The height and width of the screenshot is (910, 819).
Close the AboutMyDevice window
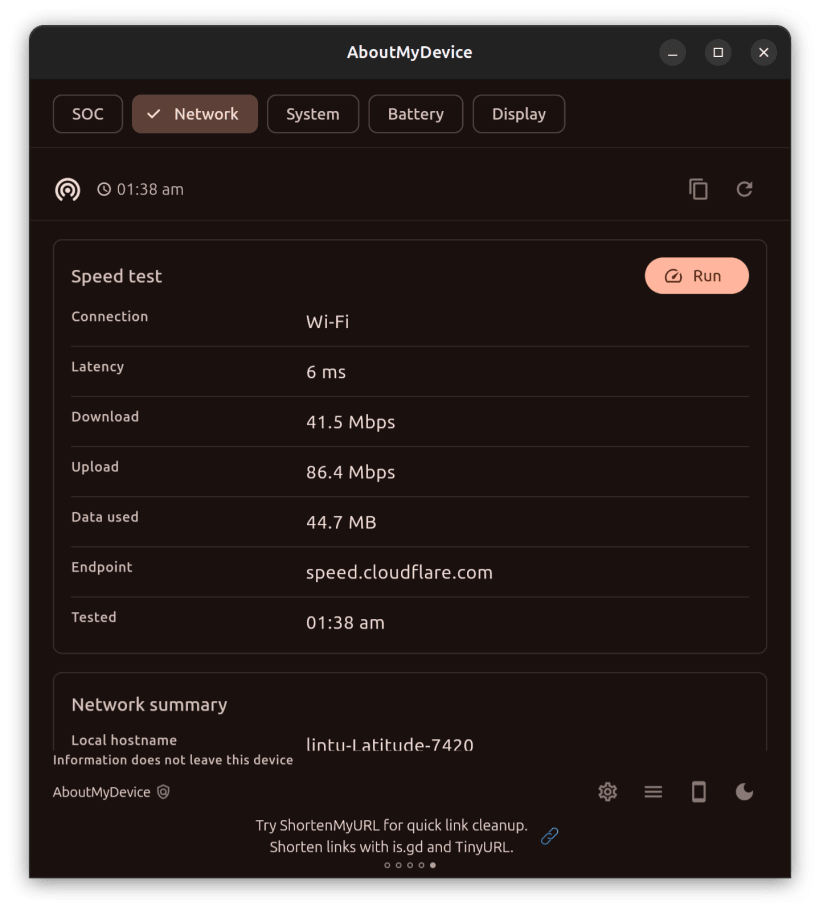point(764,53)
